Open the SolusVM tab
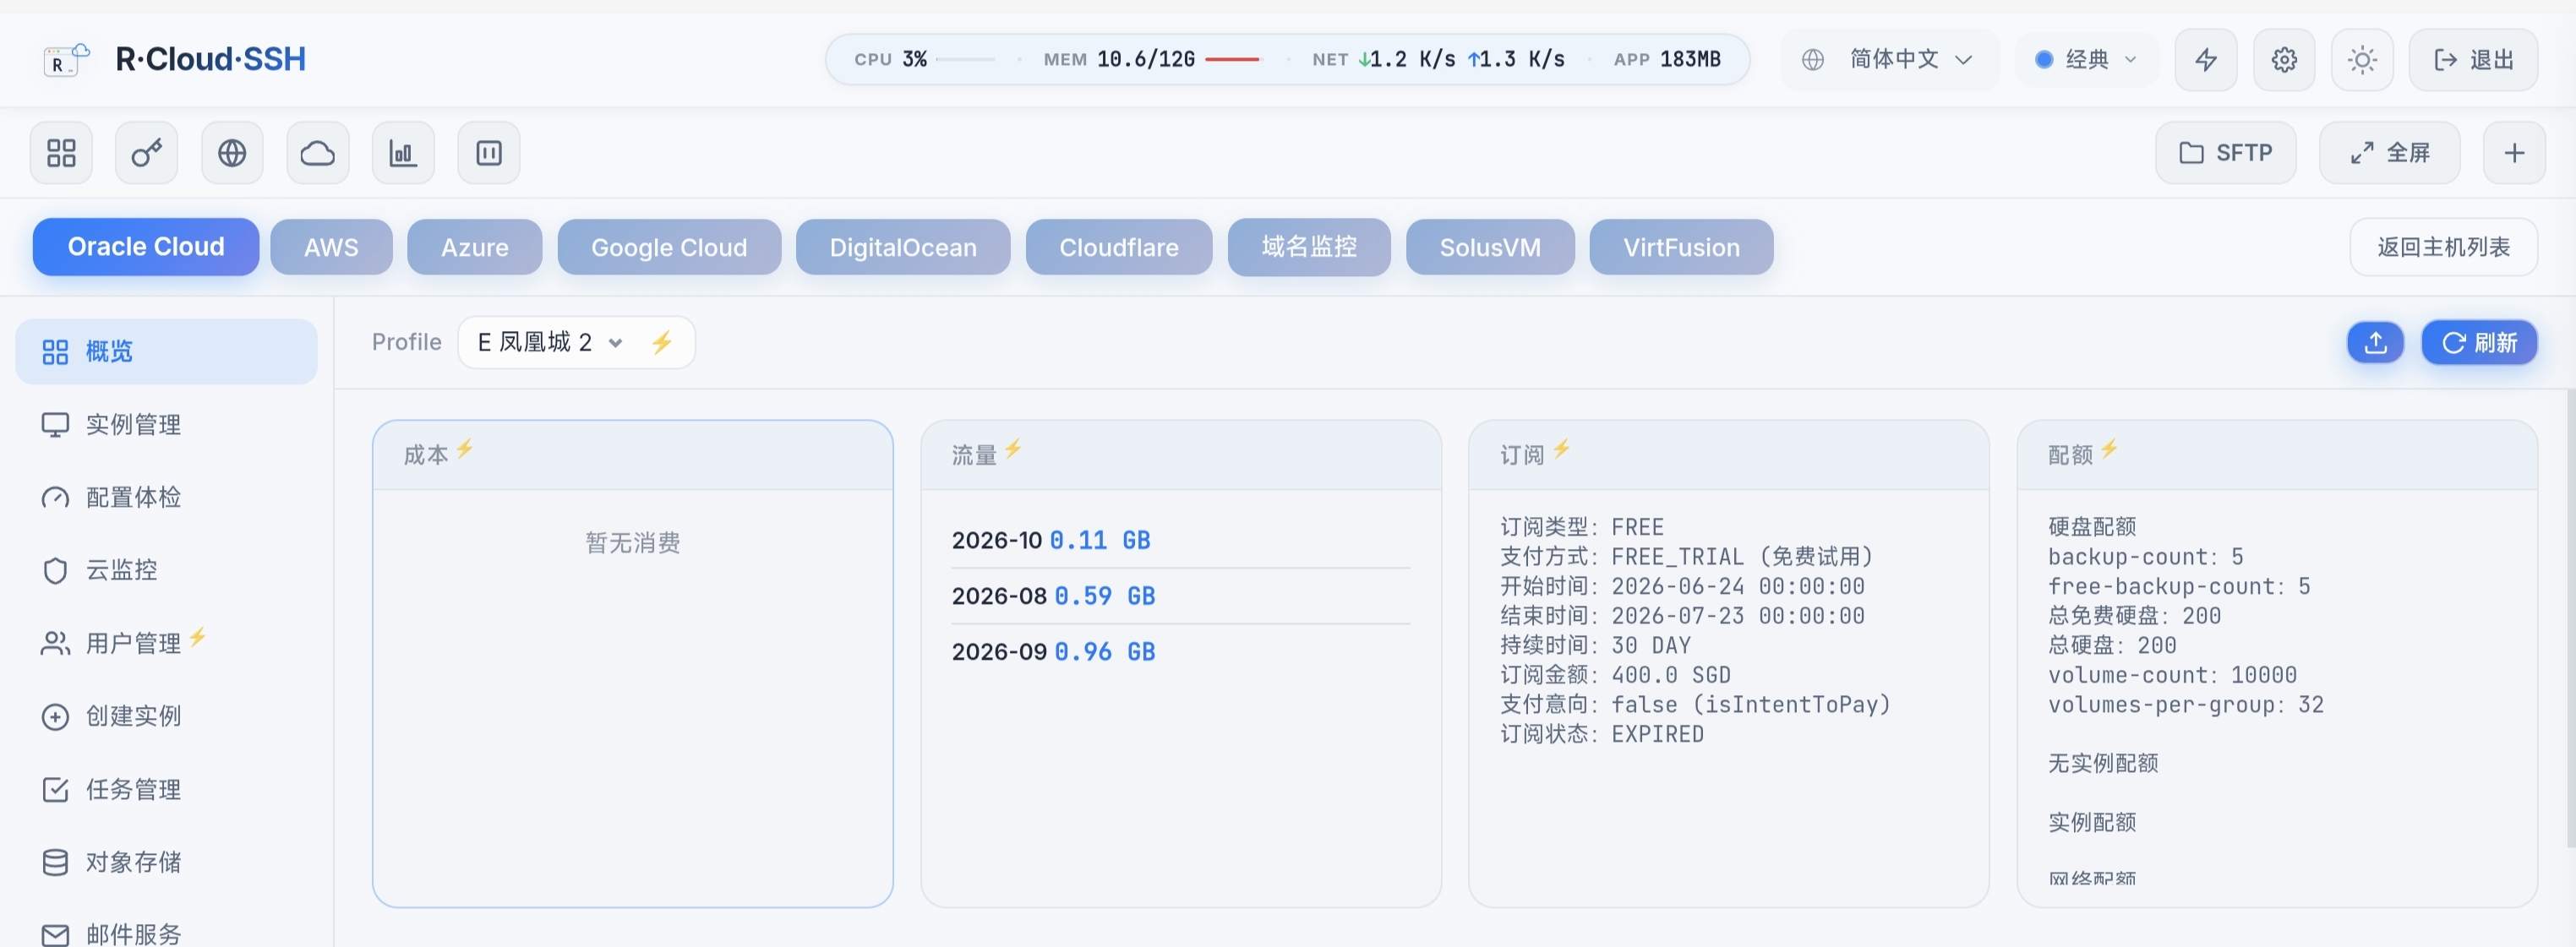Image resolution: width=2576 pixels, height=947 pixels. [x=1490, y=247]
